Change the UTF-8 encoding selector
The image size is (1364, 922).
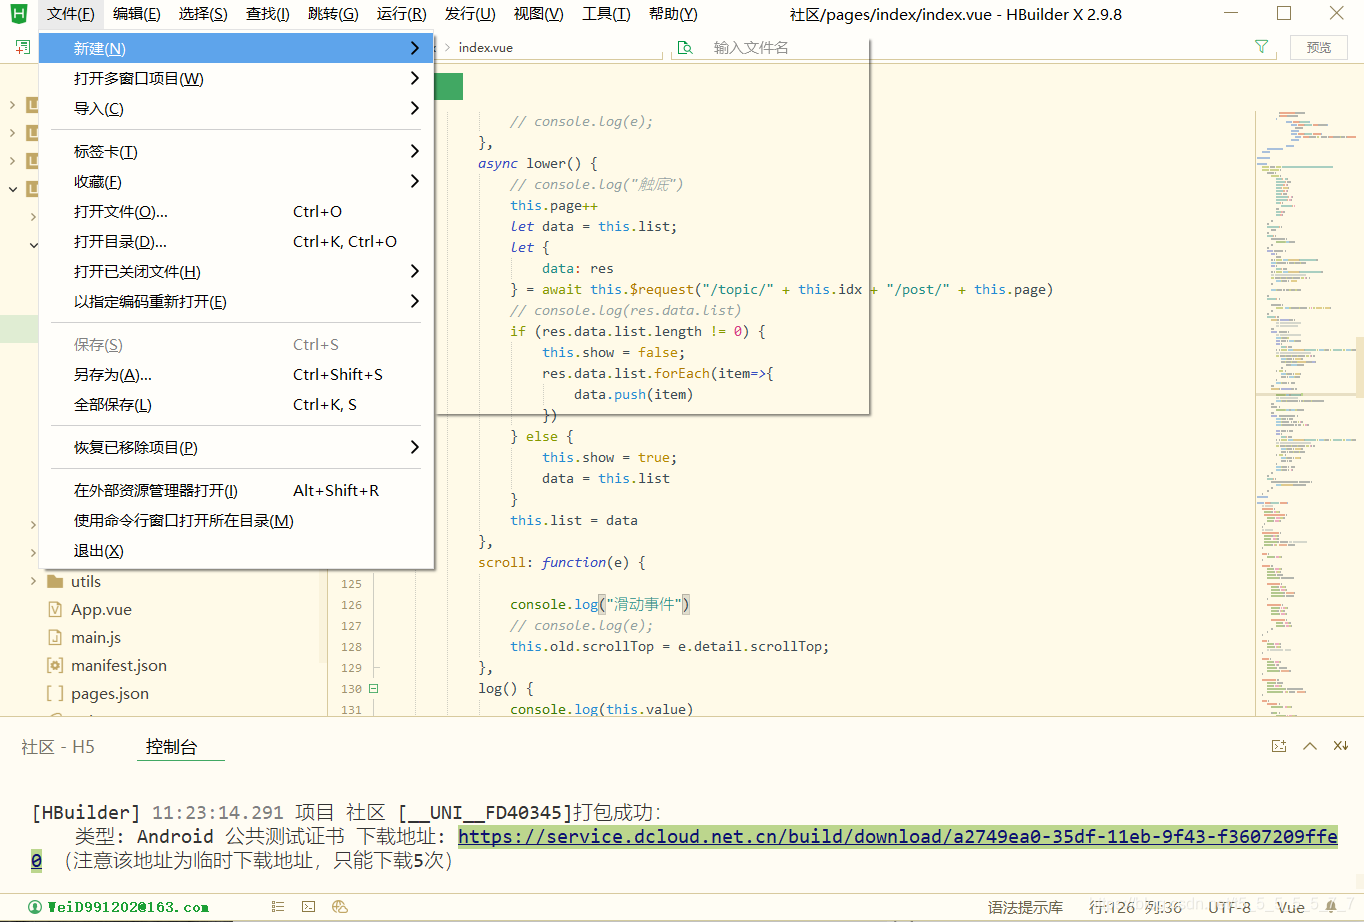click(x=1229, y=907)
